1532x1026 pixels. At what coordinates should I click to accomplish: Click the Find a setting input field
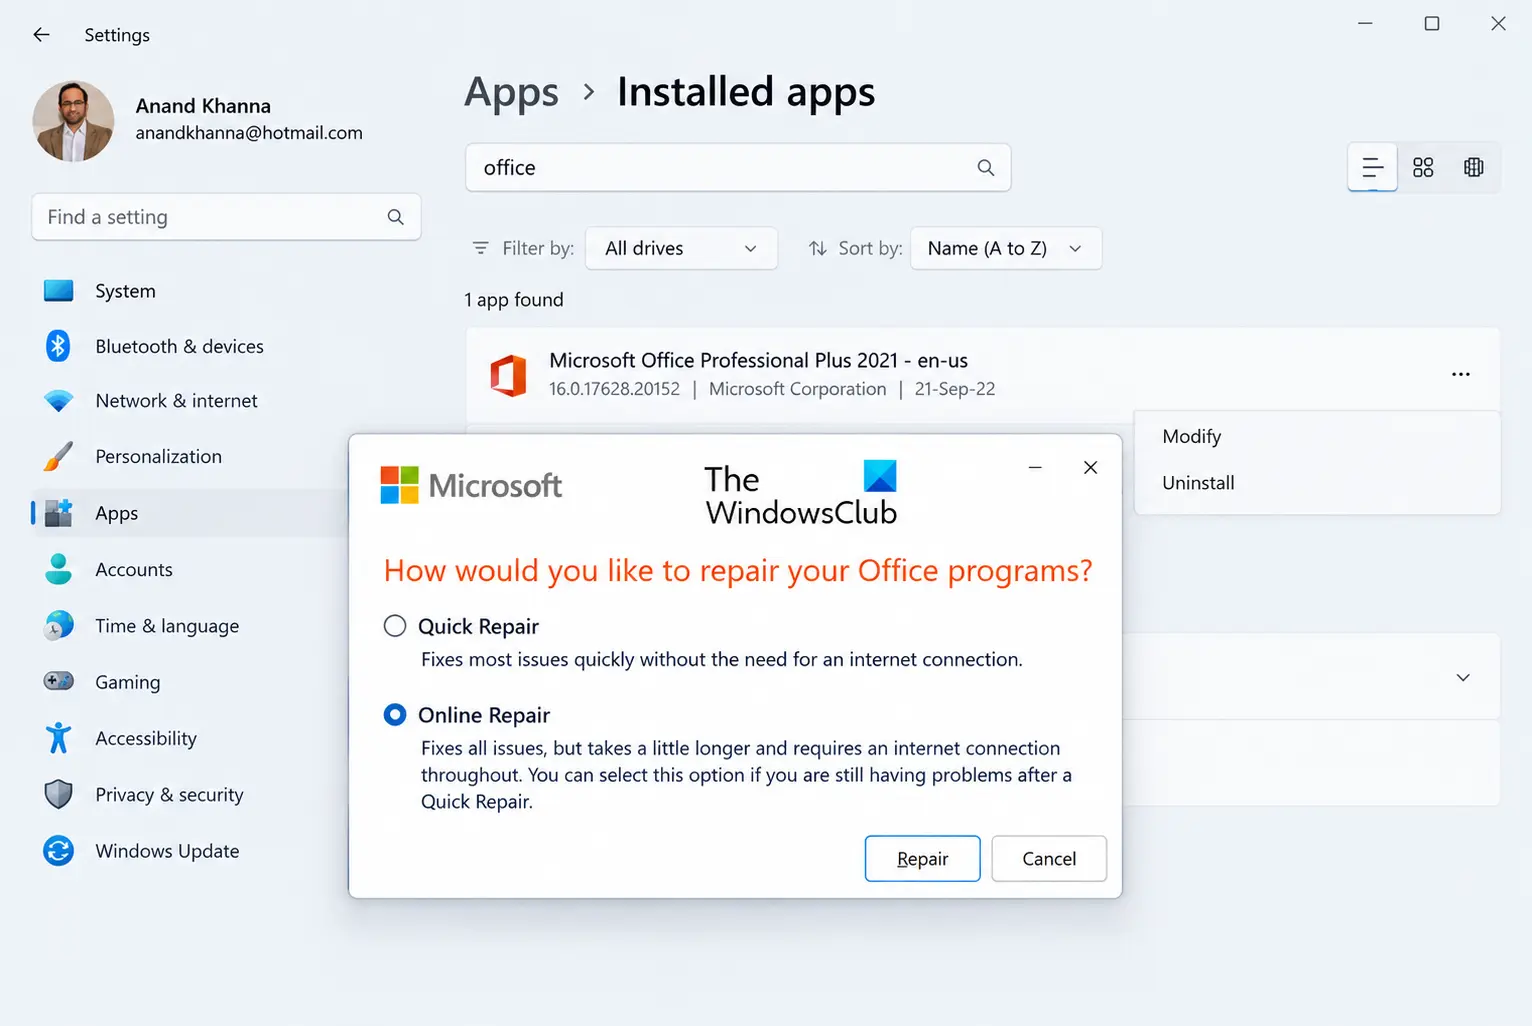pos(226,217)
